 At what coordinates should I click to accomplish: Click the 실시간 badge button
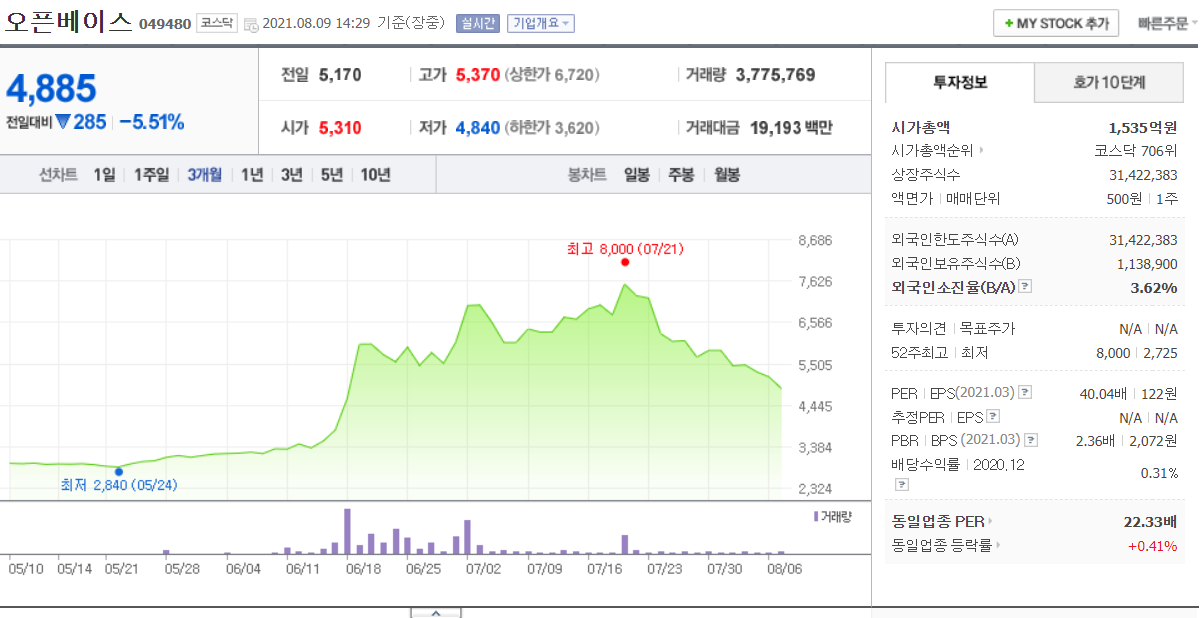click(477, 23)
